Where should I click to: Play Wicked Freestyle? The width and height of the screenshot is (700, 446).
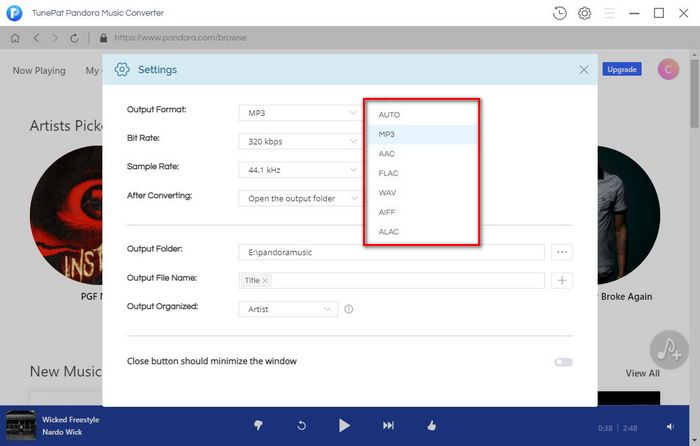coord(344,425)
